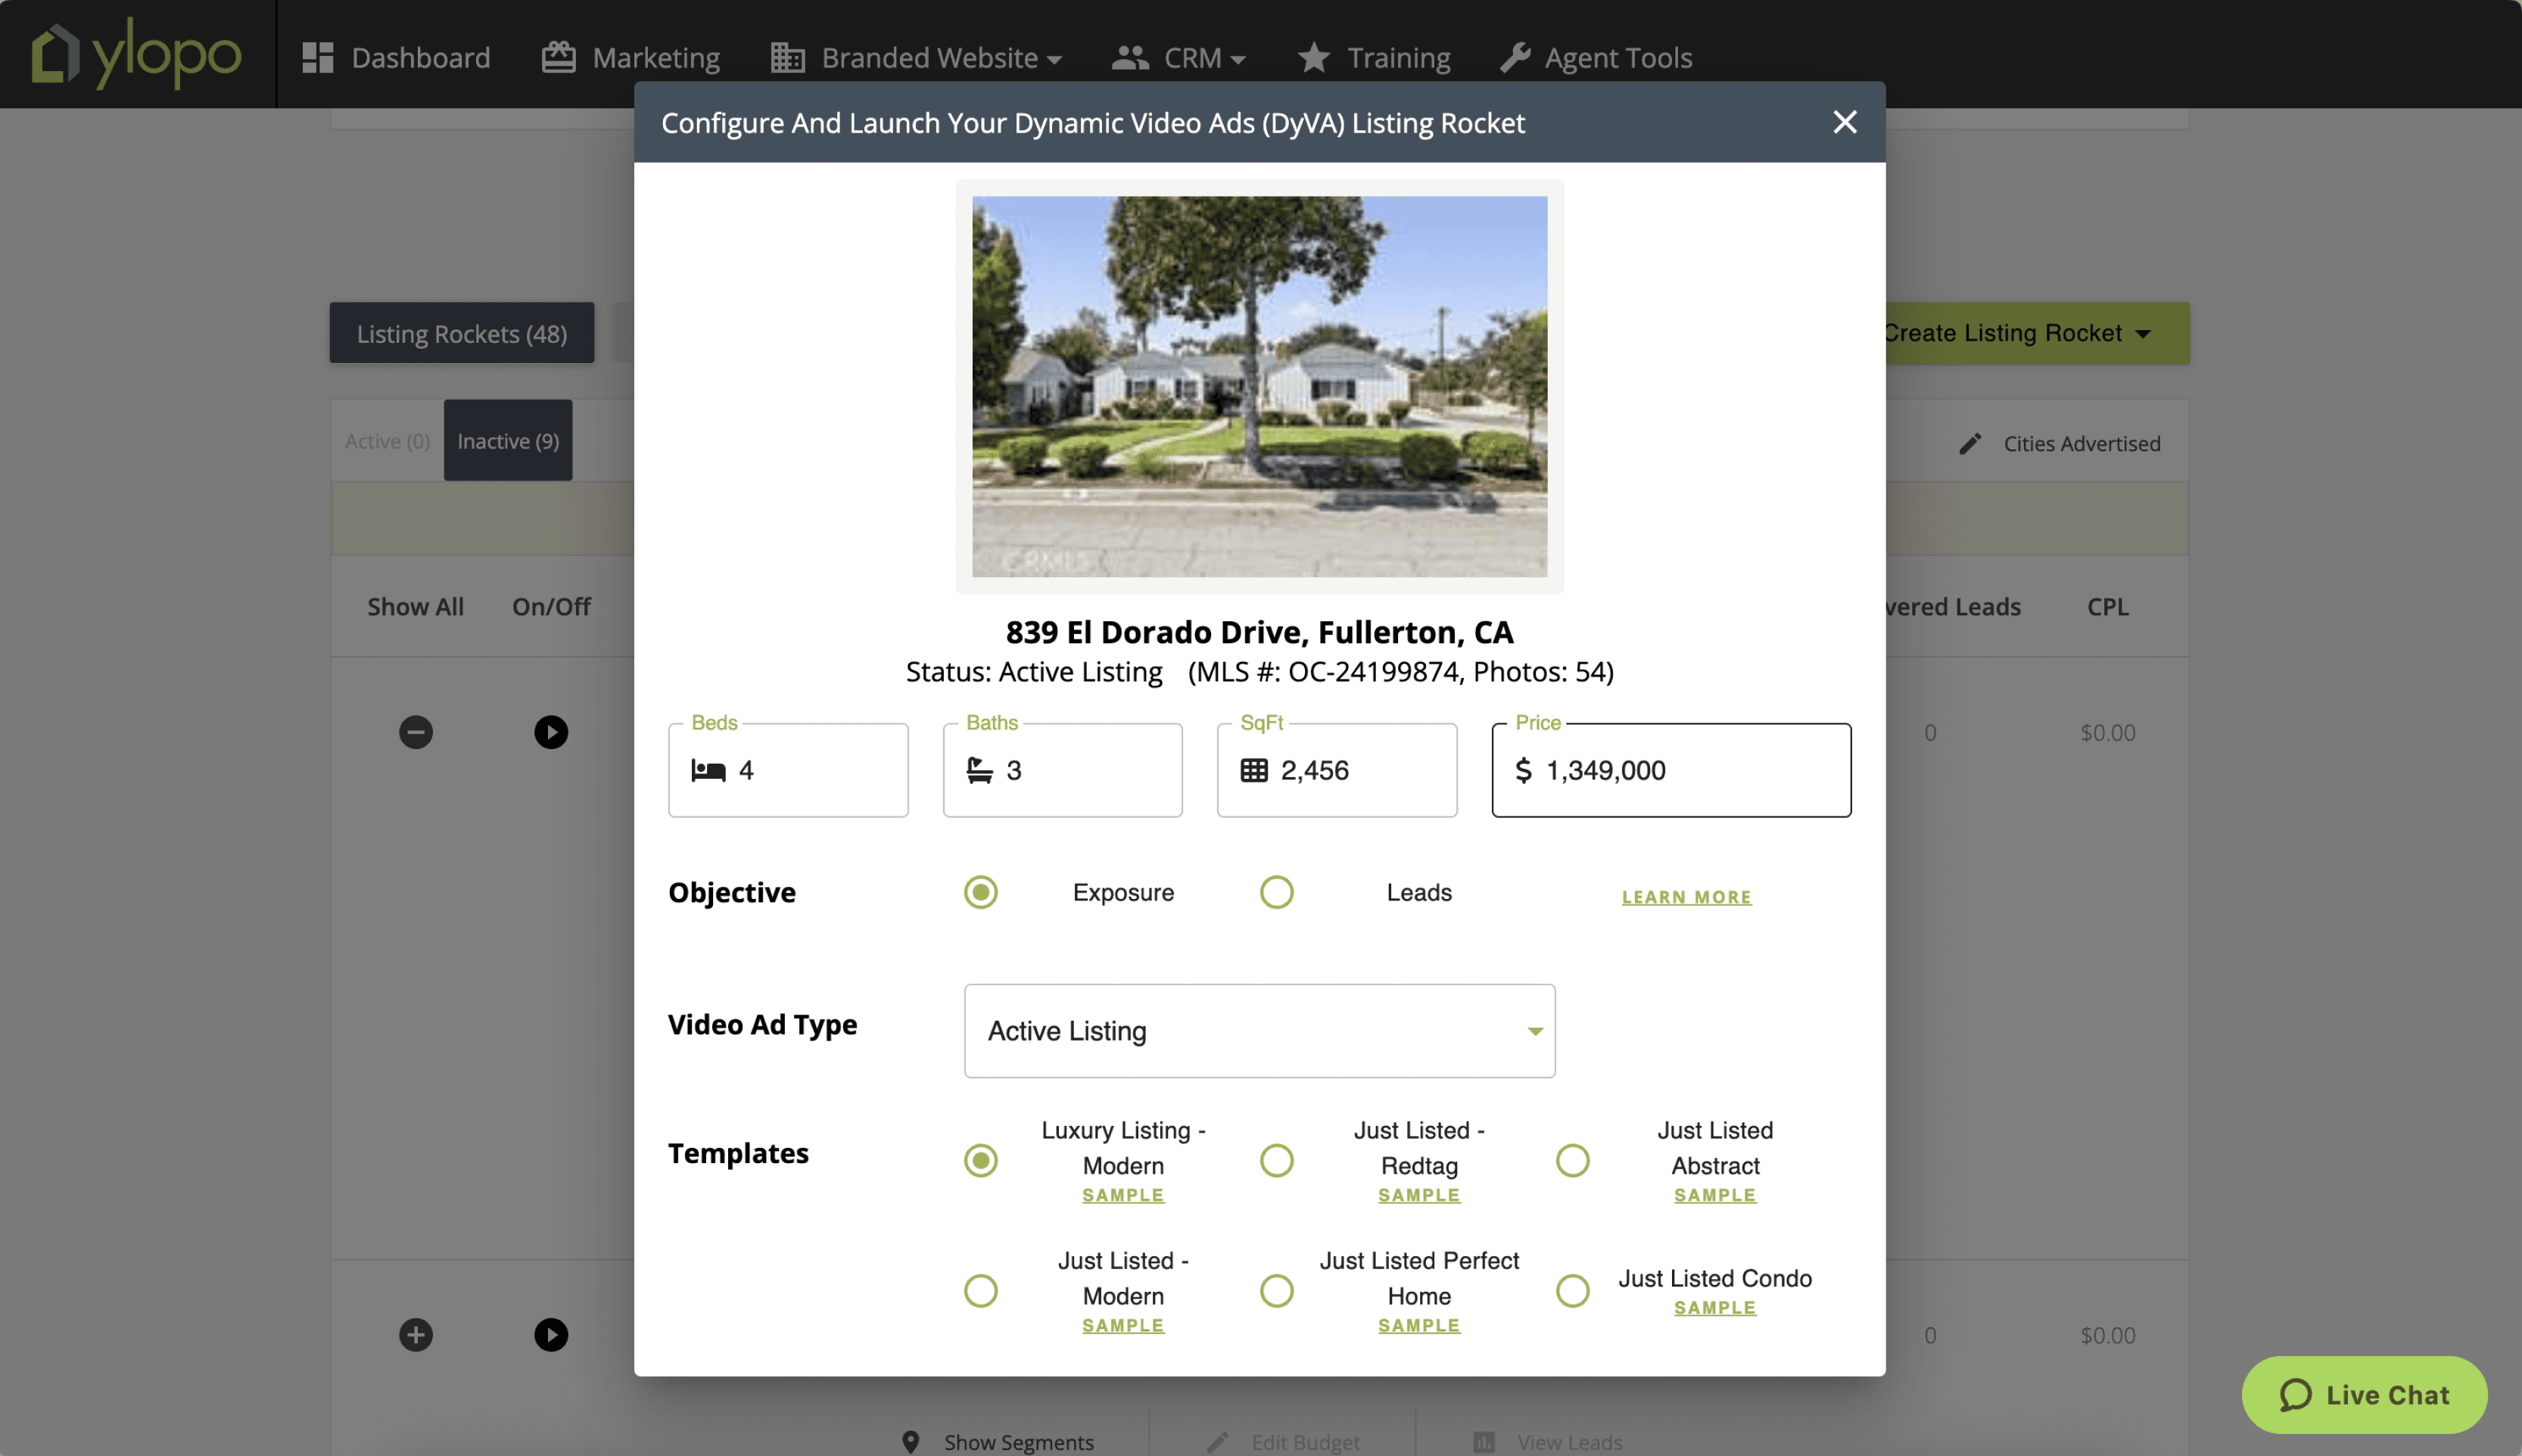Click the Learn More link
The height and width of the screenshot is (1456, 2522).
click(1686, 897)
